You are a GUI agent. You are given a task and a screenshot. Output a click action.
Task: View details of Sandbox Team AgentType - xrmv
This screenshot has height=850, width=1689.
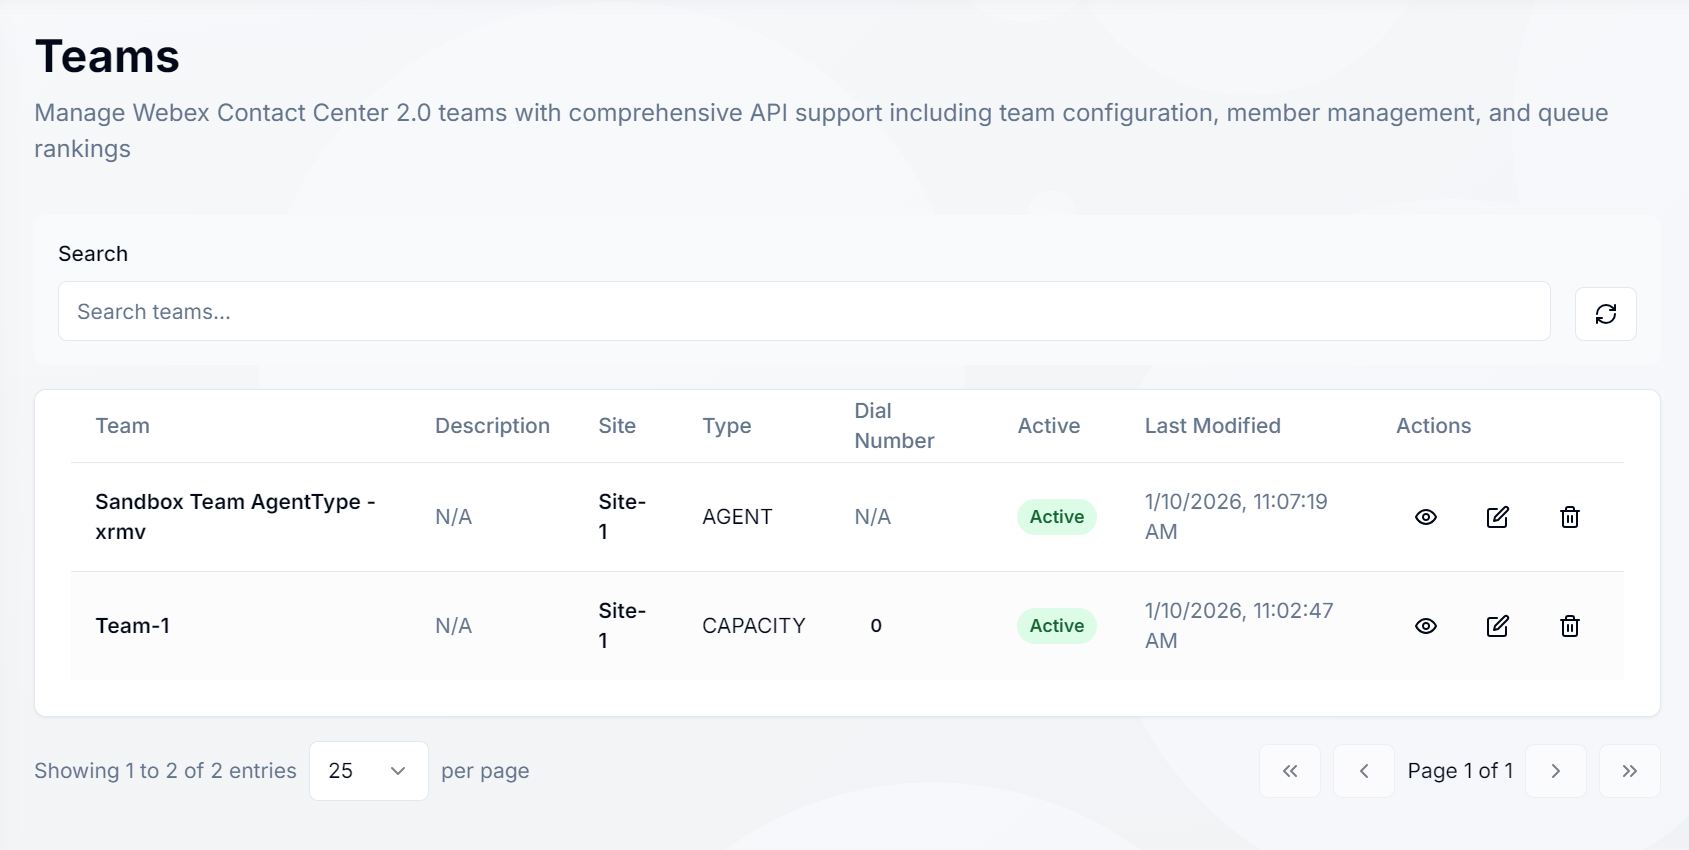tap(1426, 517)
